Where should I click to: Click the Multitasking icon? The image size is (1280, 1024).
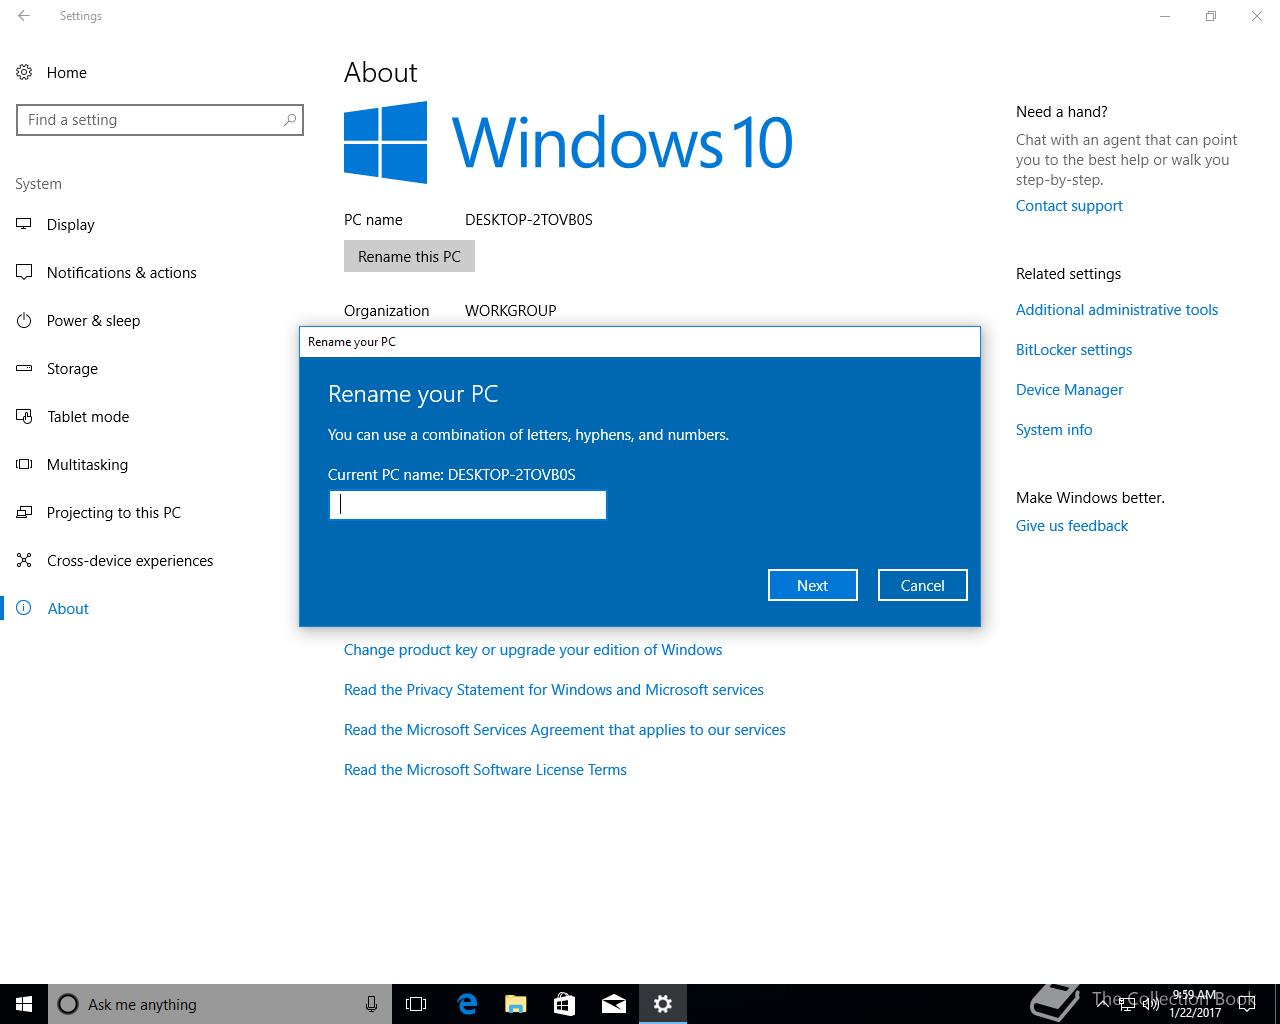click(24, 464)
